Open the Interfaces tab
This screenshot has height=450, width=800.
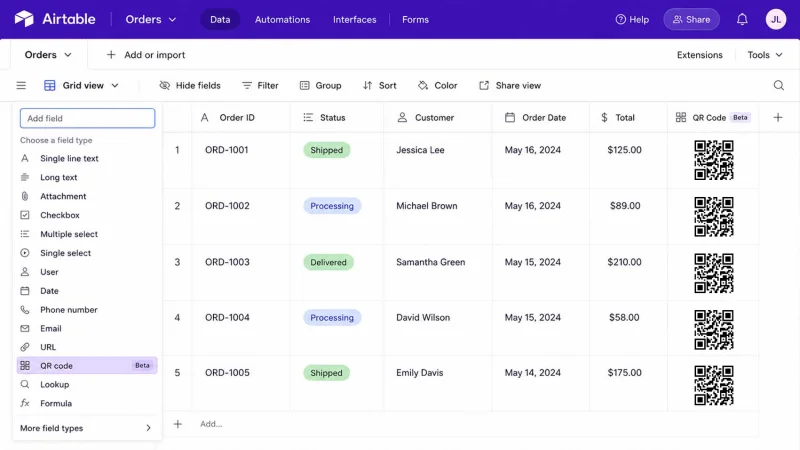355,19
